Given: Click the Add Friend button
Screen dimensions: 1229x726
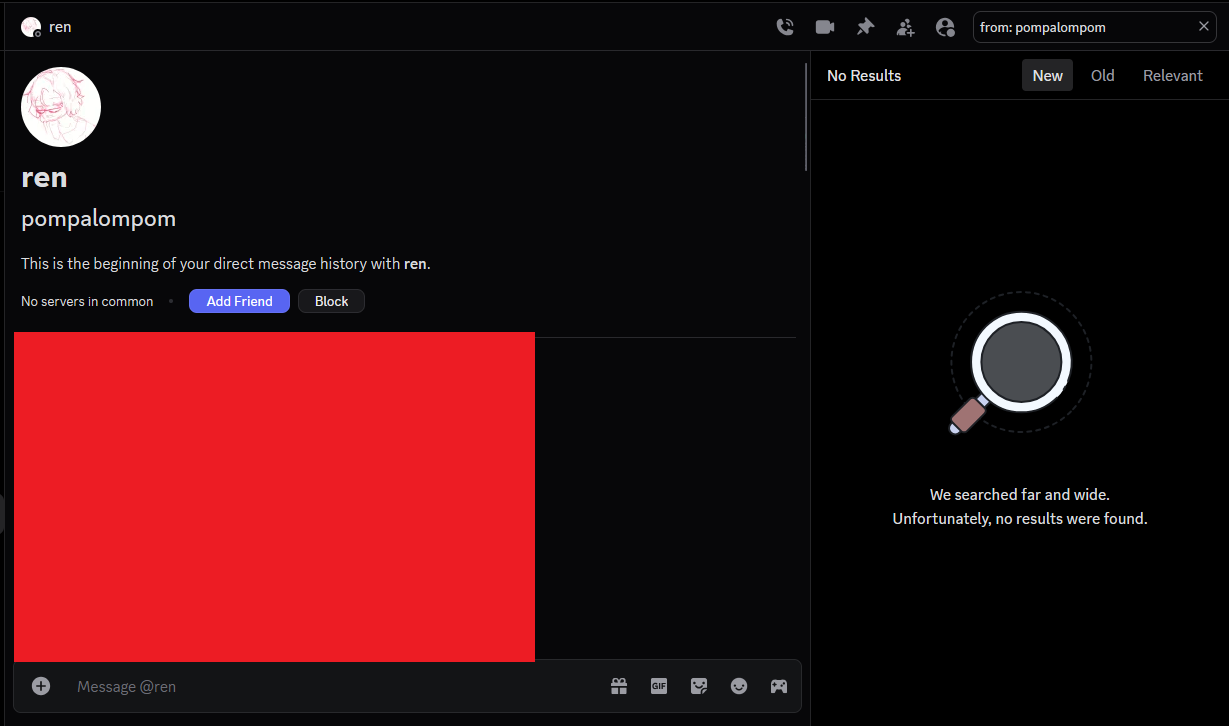Looking at the screenshot, I should 239,301.
